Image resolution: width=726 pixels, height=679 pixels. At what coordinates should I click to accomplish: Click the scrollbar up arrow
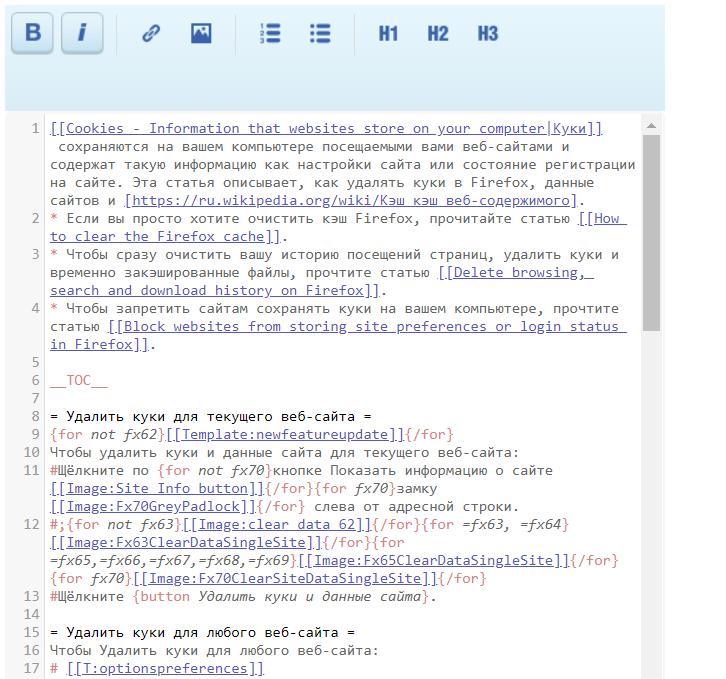click(651, 126)
